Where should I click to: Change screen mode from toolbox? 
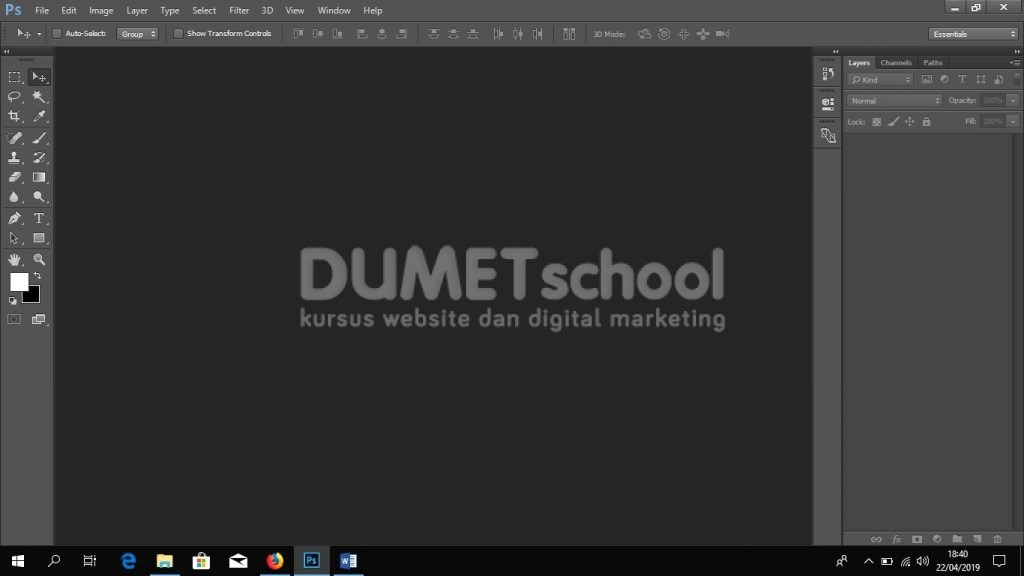click(x=39, y=319)
